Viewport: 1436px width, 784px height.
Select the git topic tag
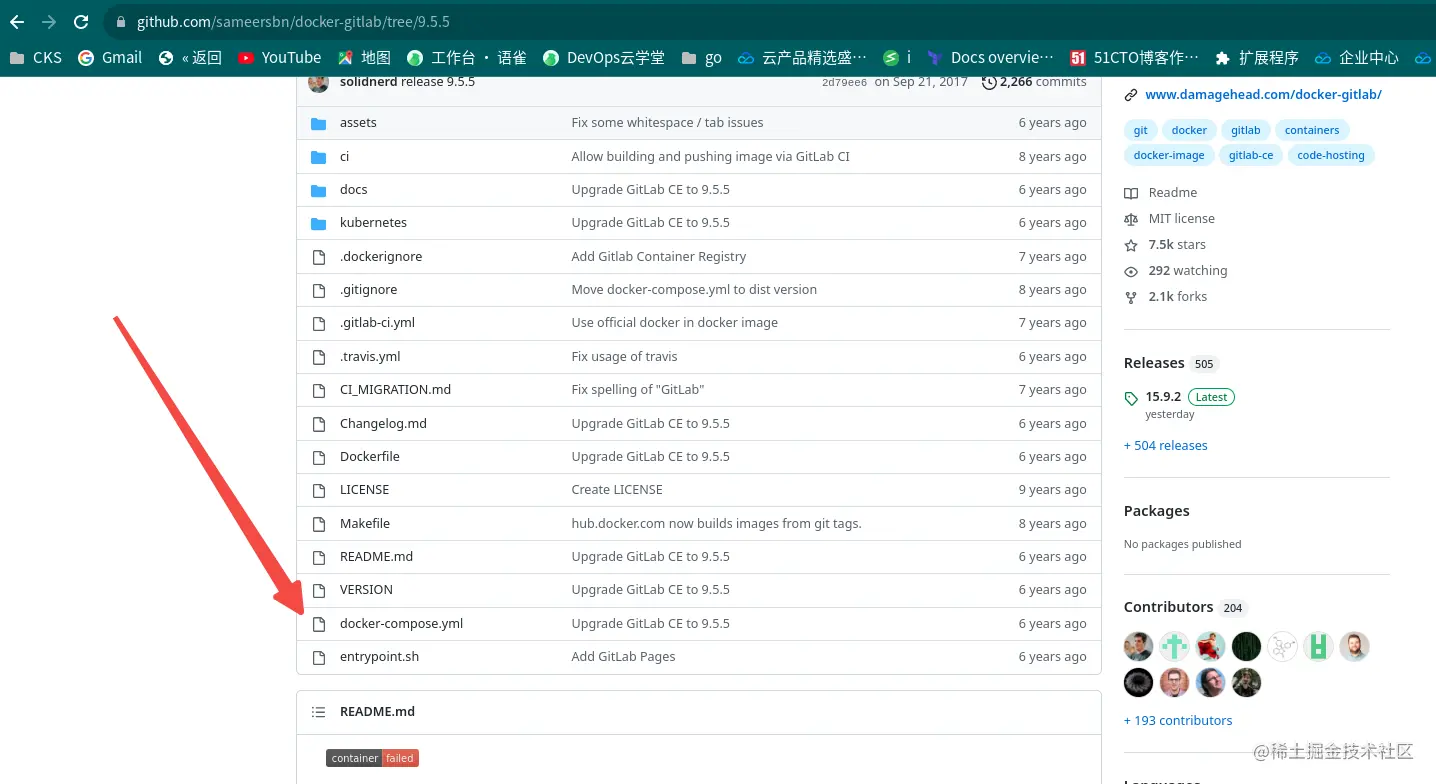click(x=1141, y=130)
